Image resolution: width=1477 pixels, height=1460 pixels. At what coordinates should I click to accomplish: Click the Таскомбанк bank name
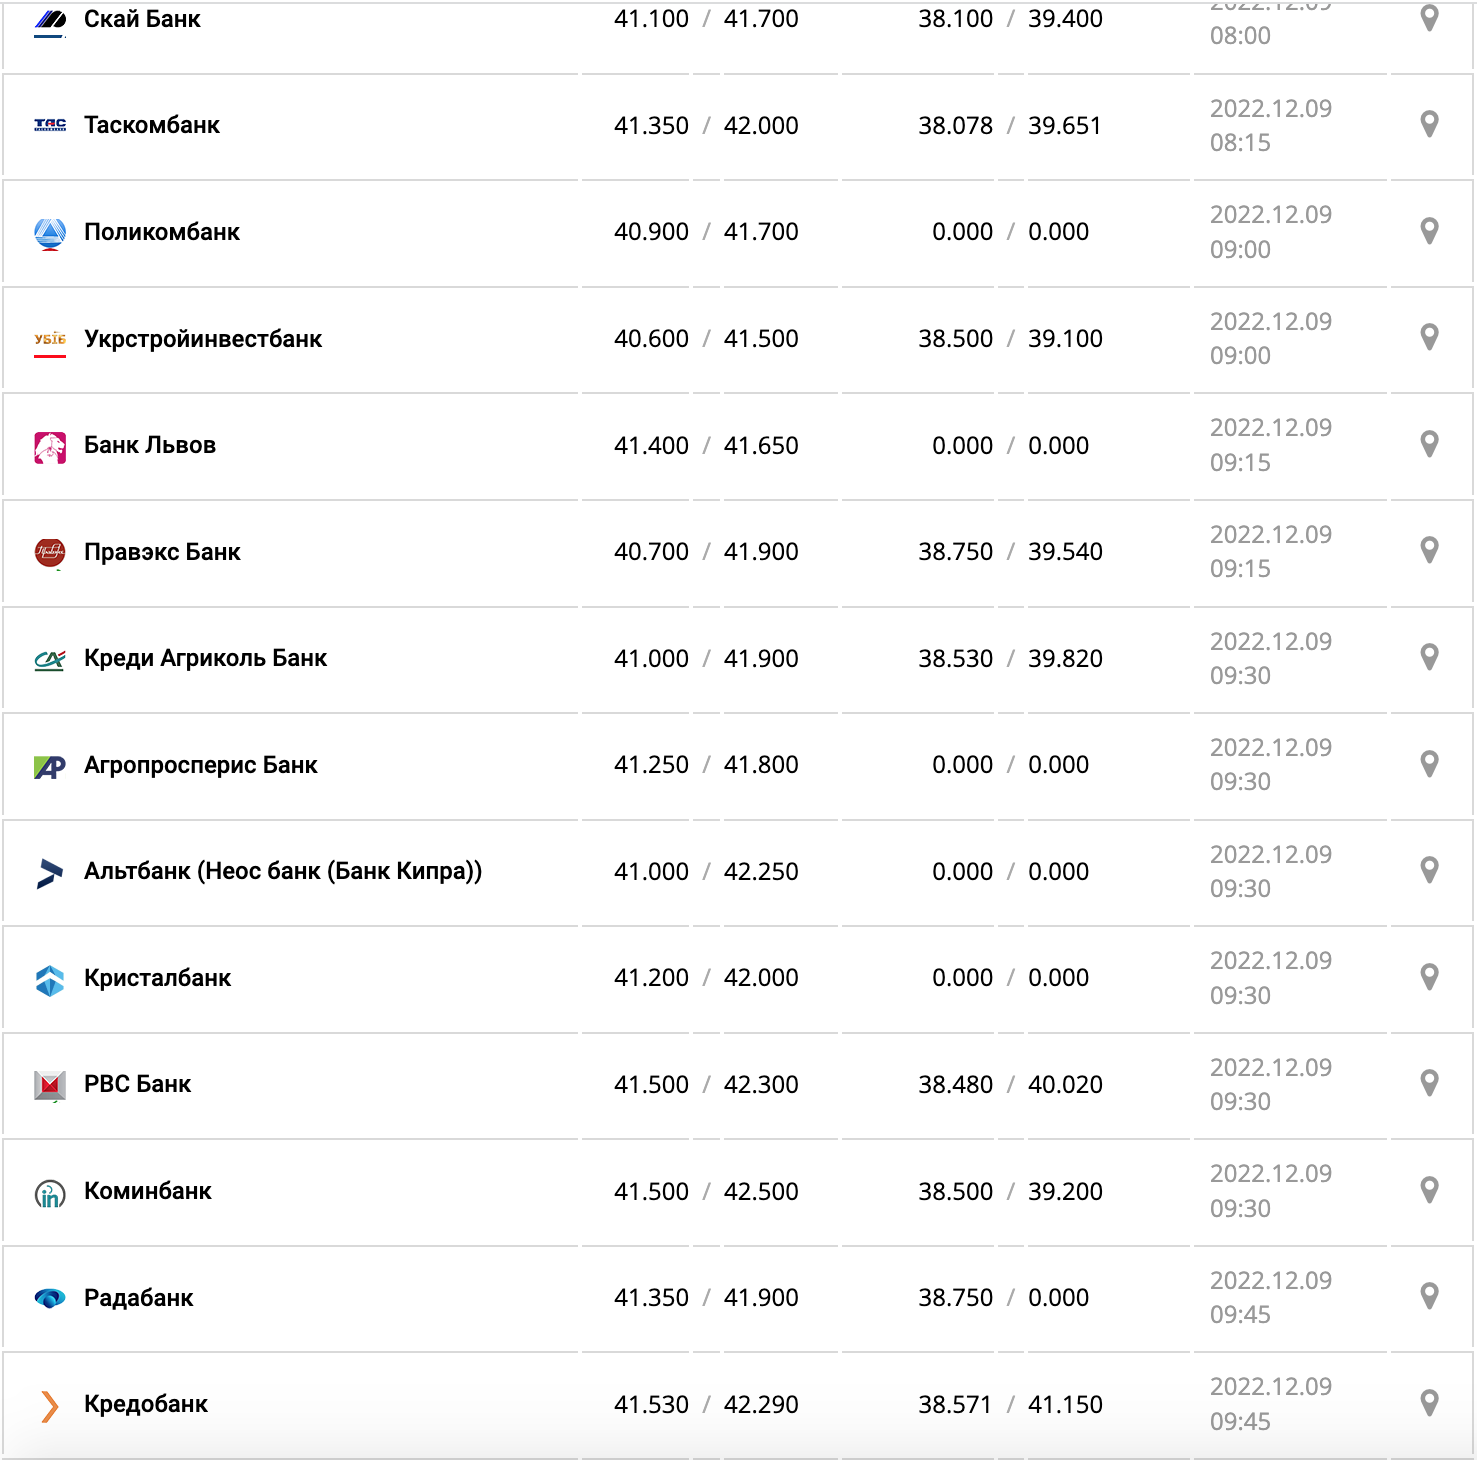(152, 125)
